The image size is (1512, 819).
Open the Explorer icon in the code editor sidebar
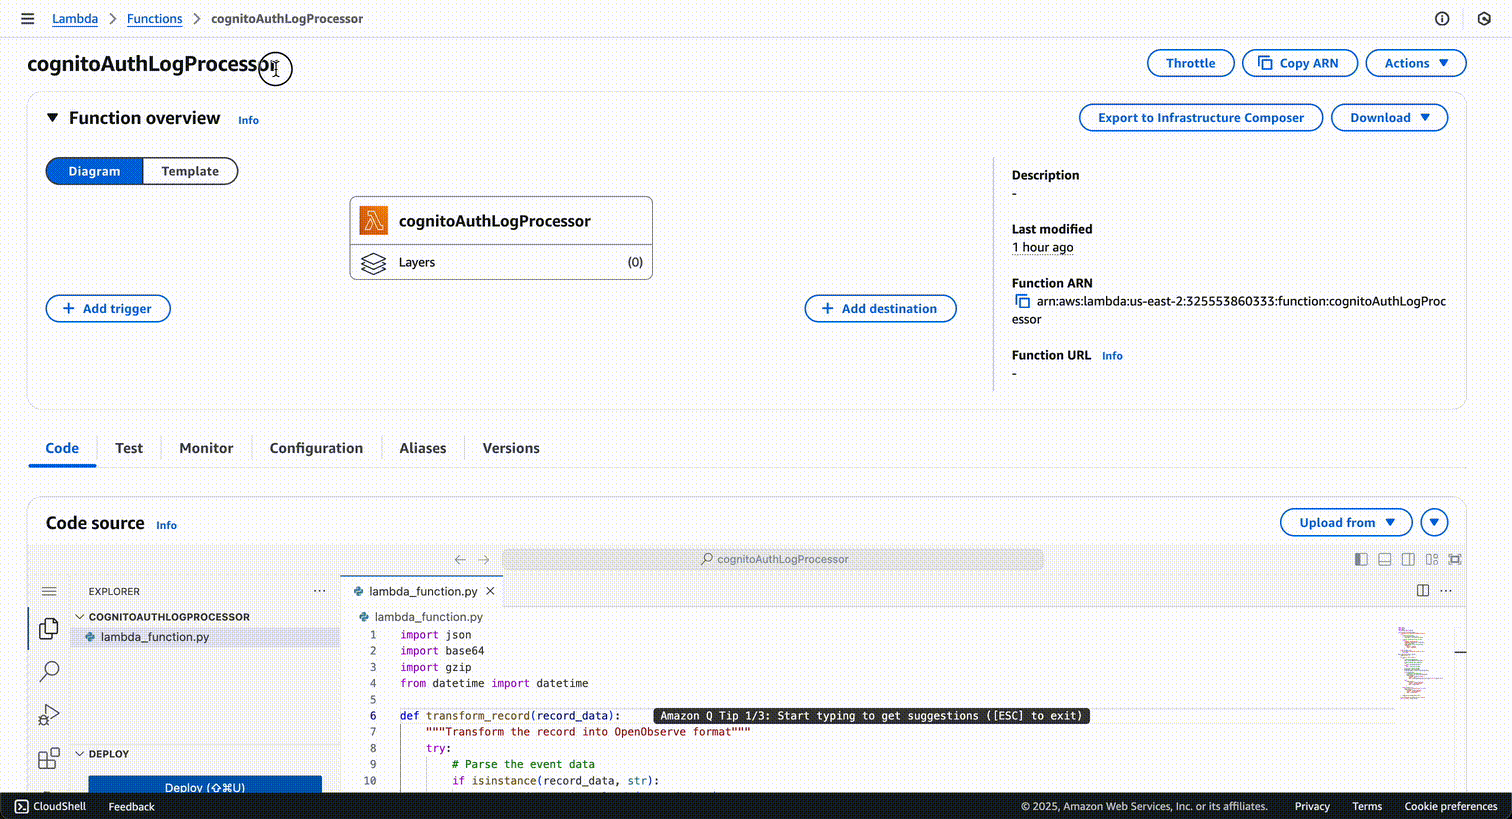tap(48, 628)
